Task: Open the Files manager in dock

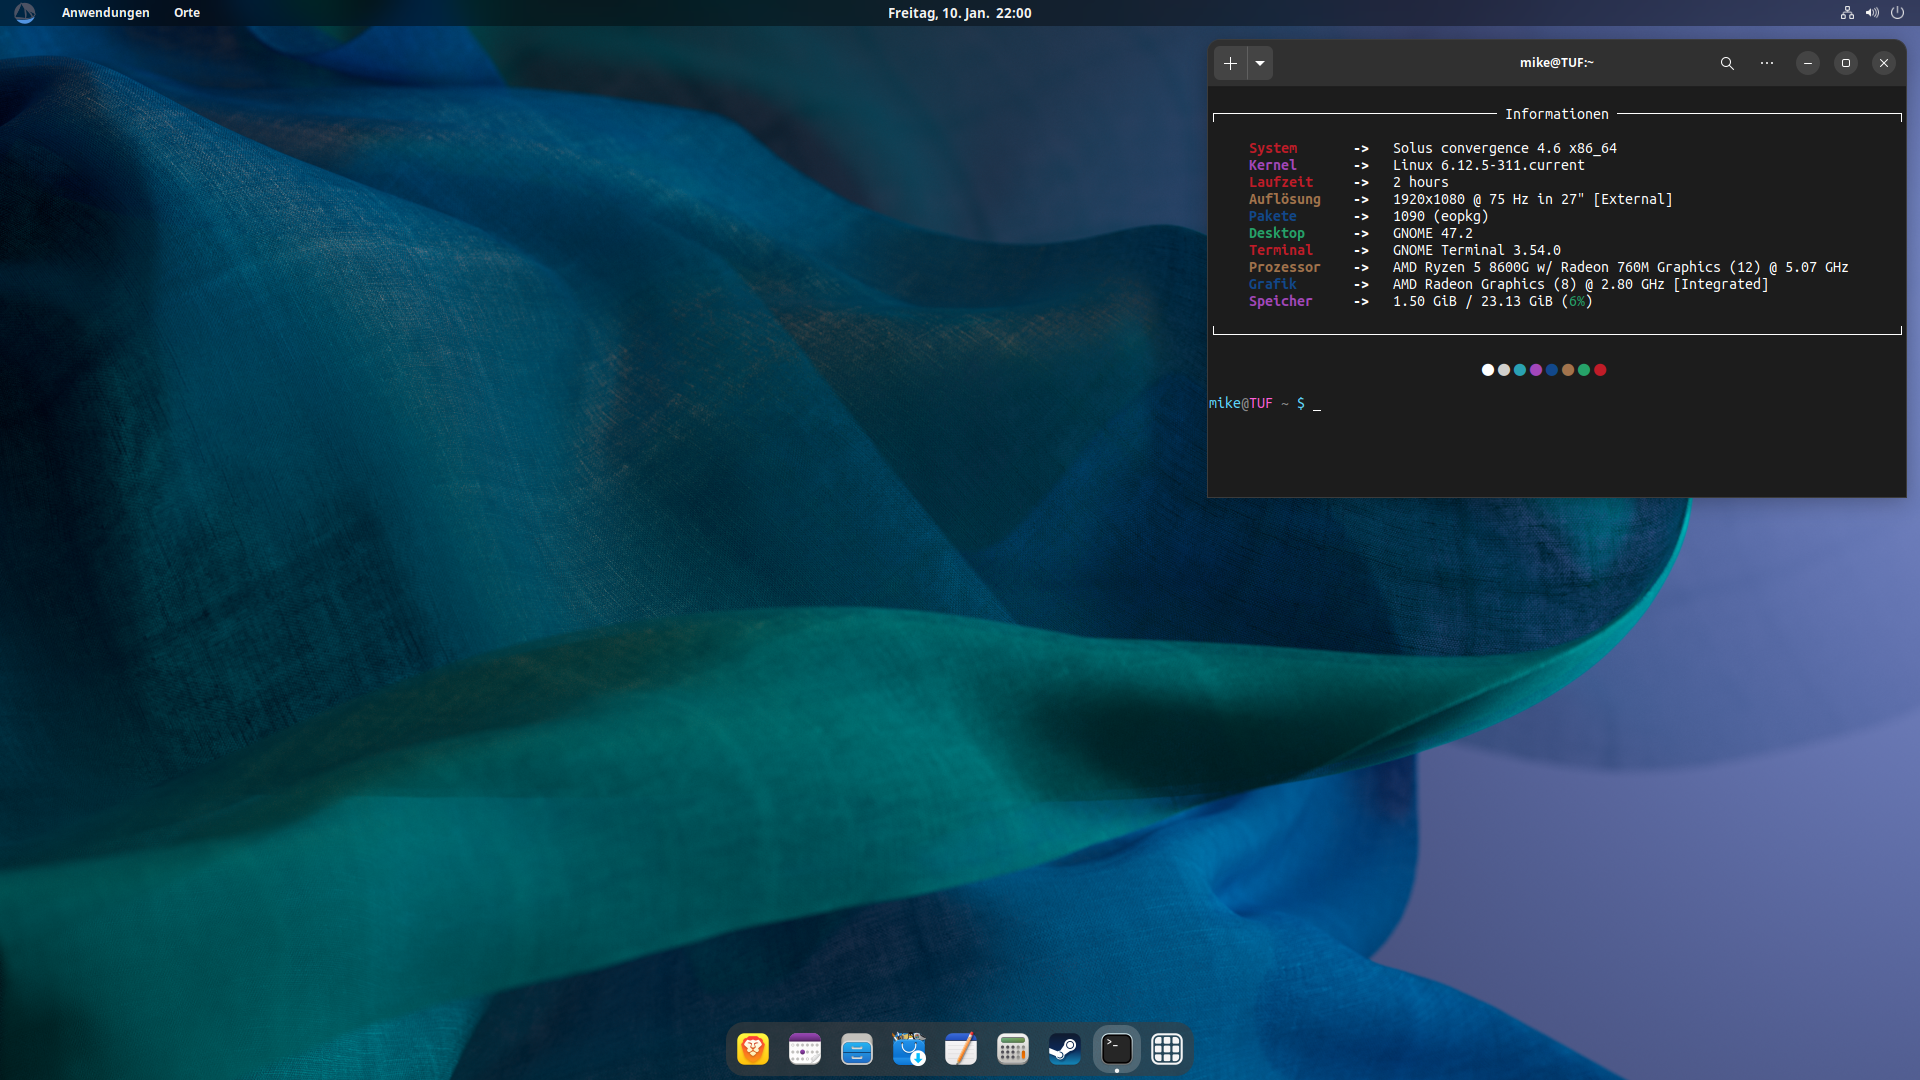Action: 857,1049
